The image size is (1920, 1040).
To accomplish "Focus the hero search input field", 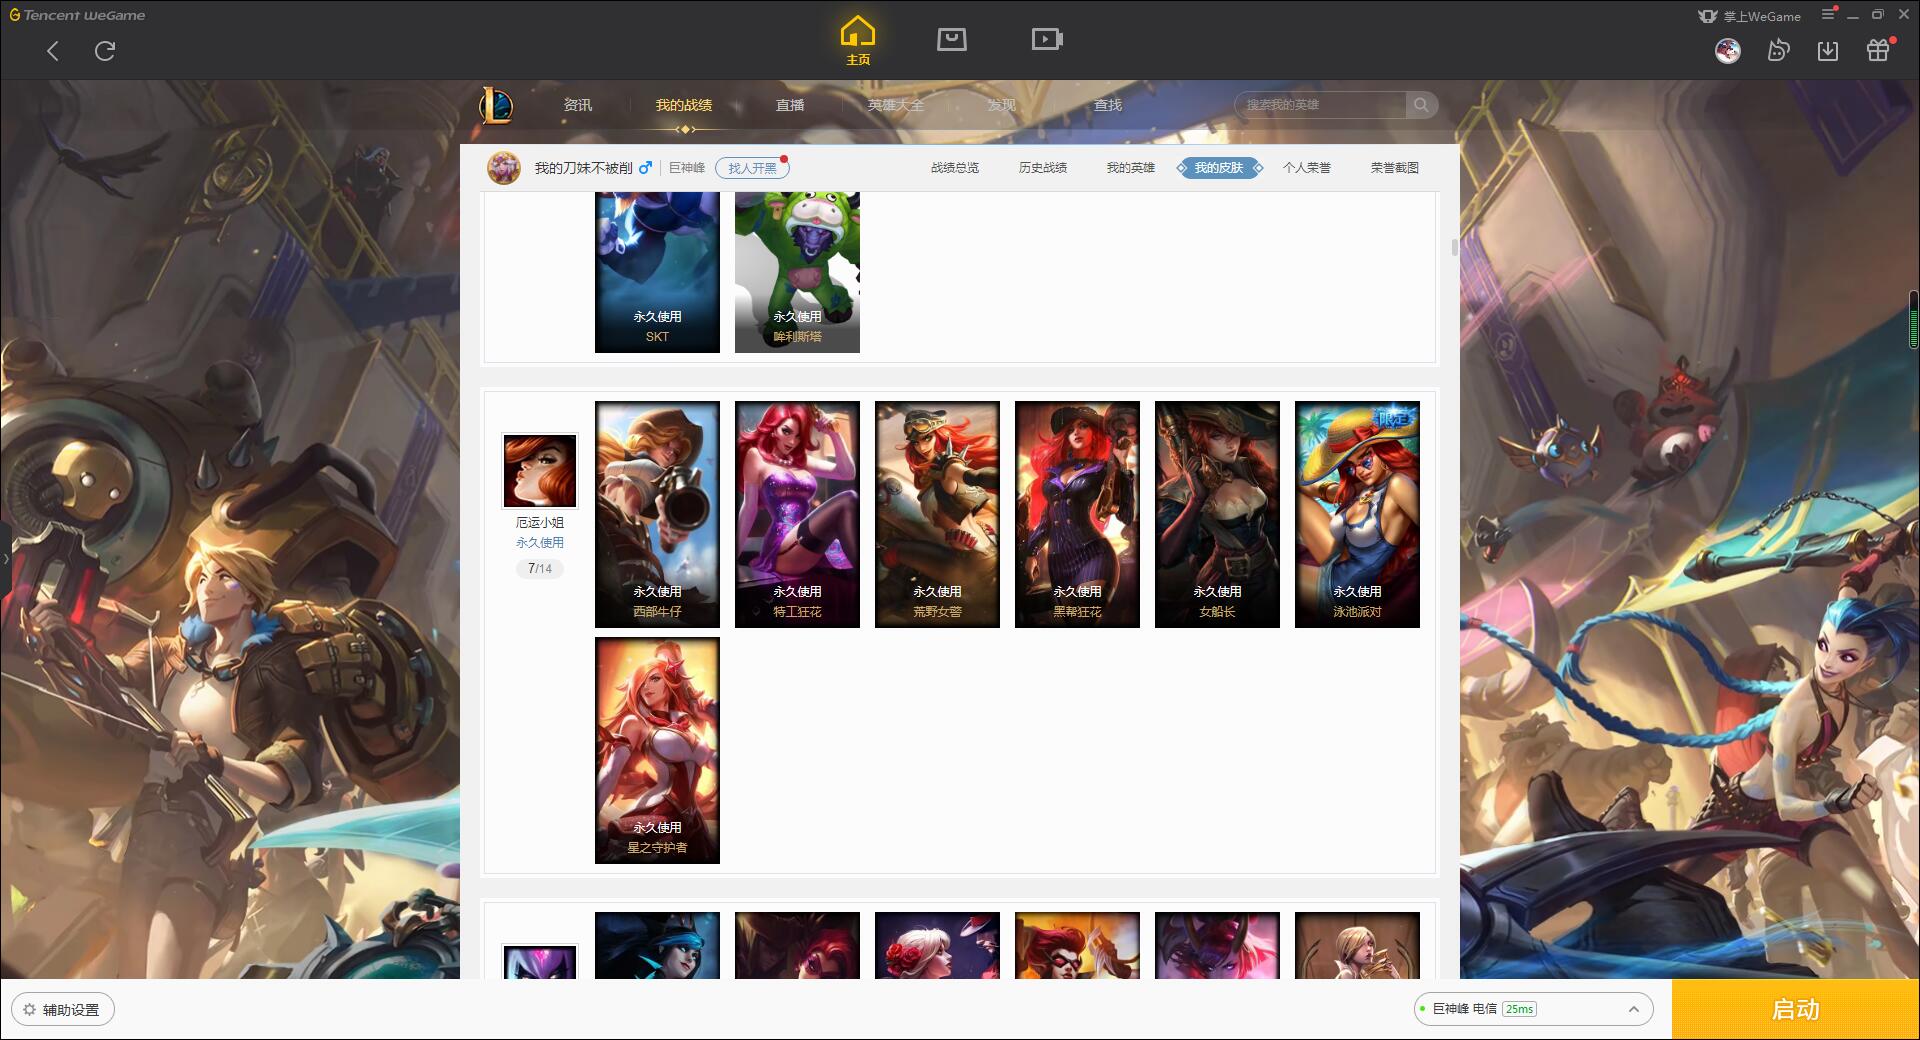I will coord(1320,105).
